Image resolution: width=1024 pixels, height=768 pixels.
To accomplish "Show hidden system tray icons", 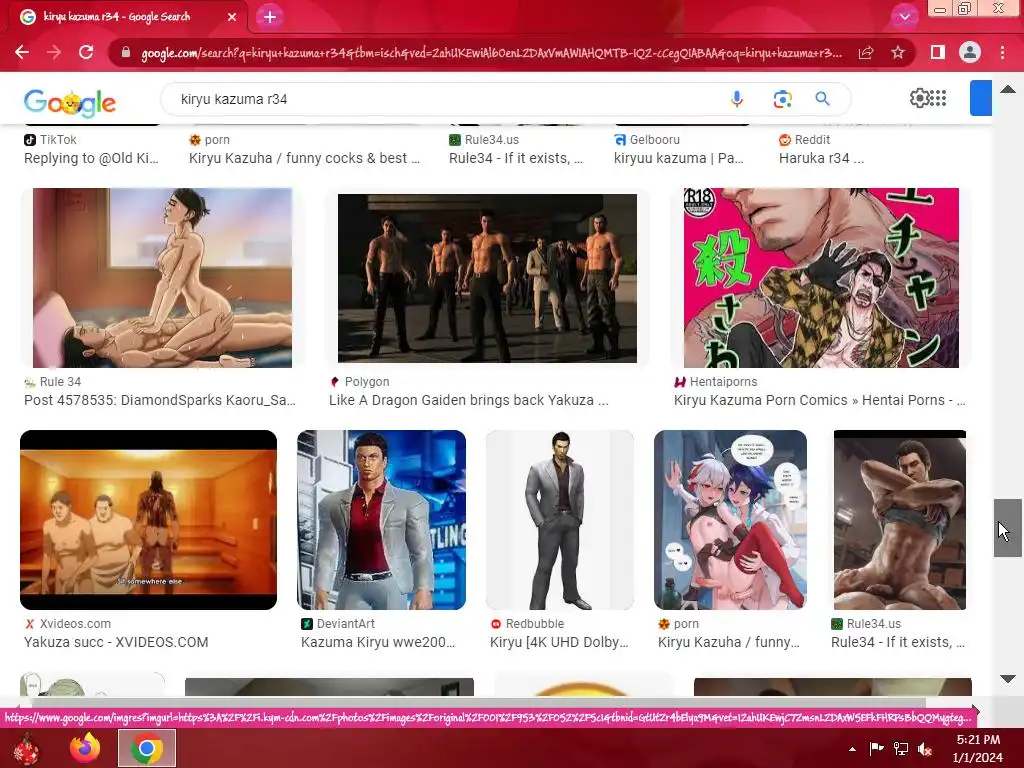I will pos(852,749).
